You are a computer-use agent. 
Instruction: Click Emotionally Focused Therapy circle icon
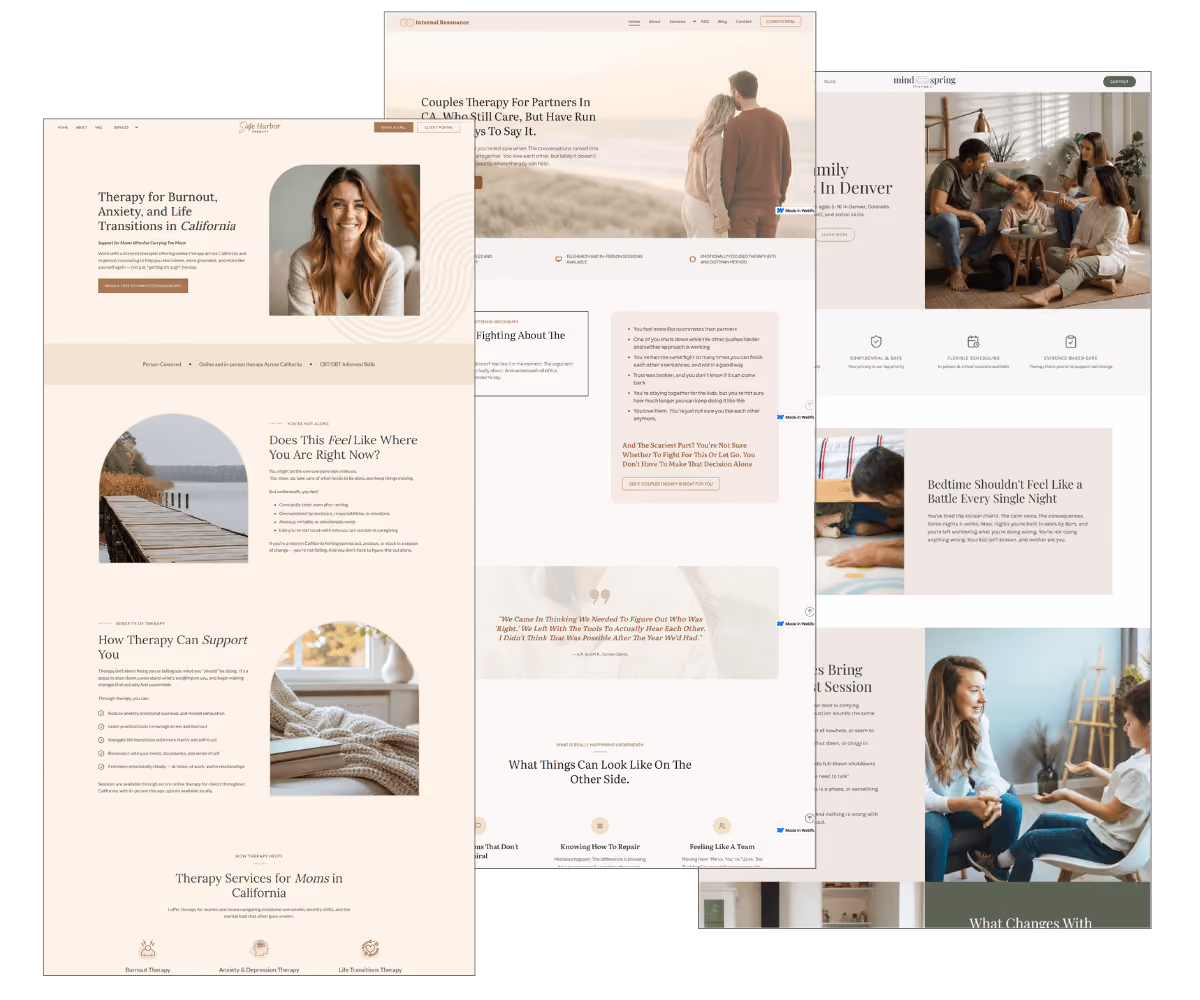(693, 259)
